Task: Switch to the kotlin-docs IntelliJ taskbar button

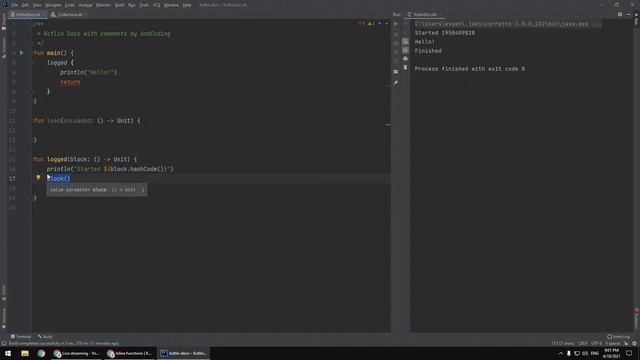Action: [x=183, y=353]
